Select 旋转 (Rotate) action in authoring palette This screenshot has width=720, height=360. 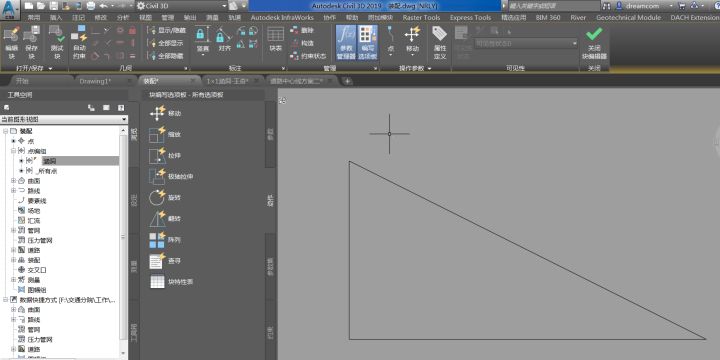point(165,197)
